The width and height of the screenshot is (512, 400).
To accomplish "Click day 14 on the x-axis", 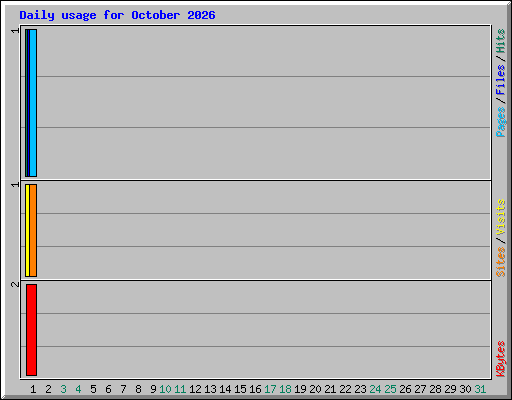I will tap(225, 389).
